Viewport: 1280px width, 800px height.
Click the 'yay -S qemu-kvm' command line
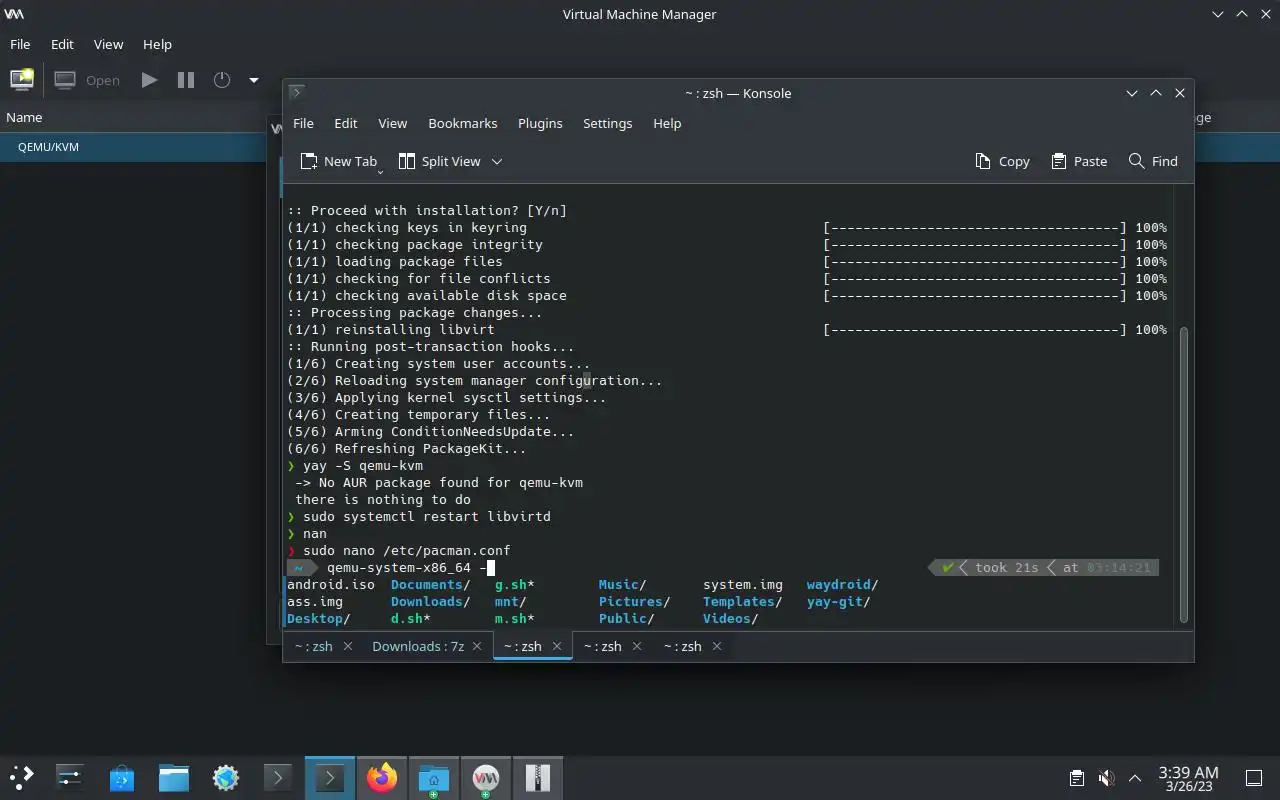coord(363,465)
